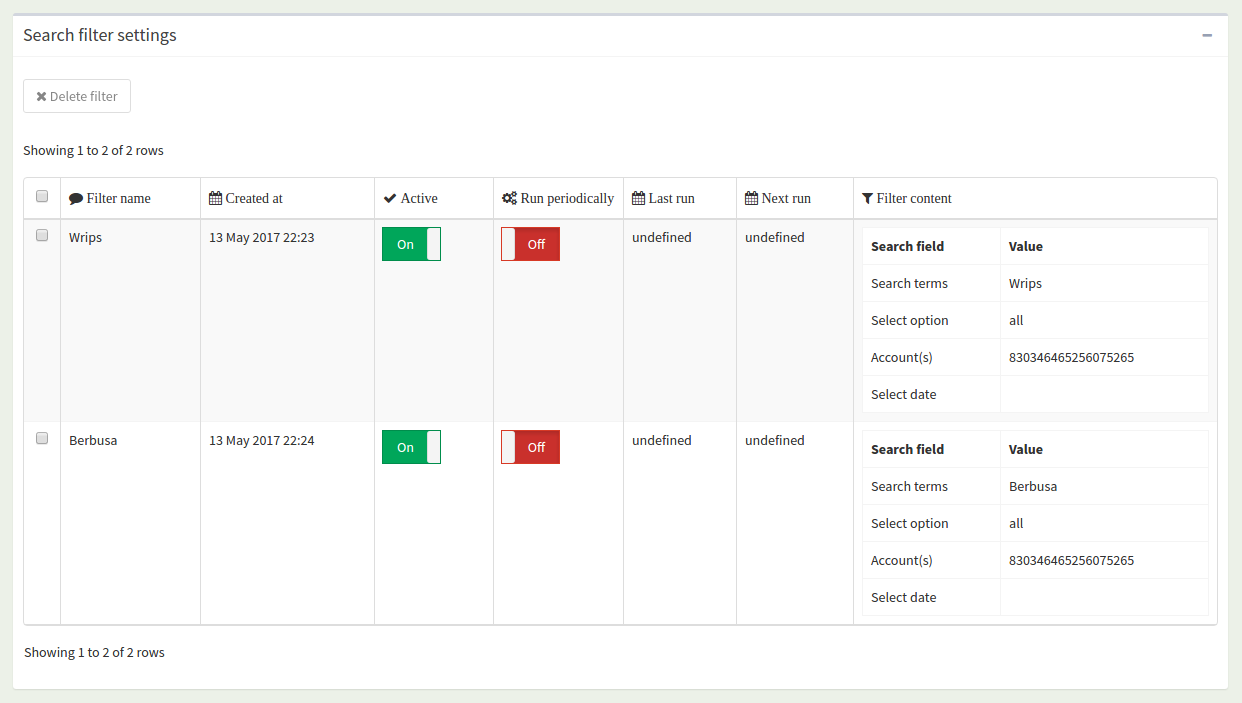Click the checkmark icon in Active column header

pos(390,198)
